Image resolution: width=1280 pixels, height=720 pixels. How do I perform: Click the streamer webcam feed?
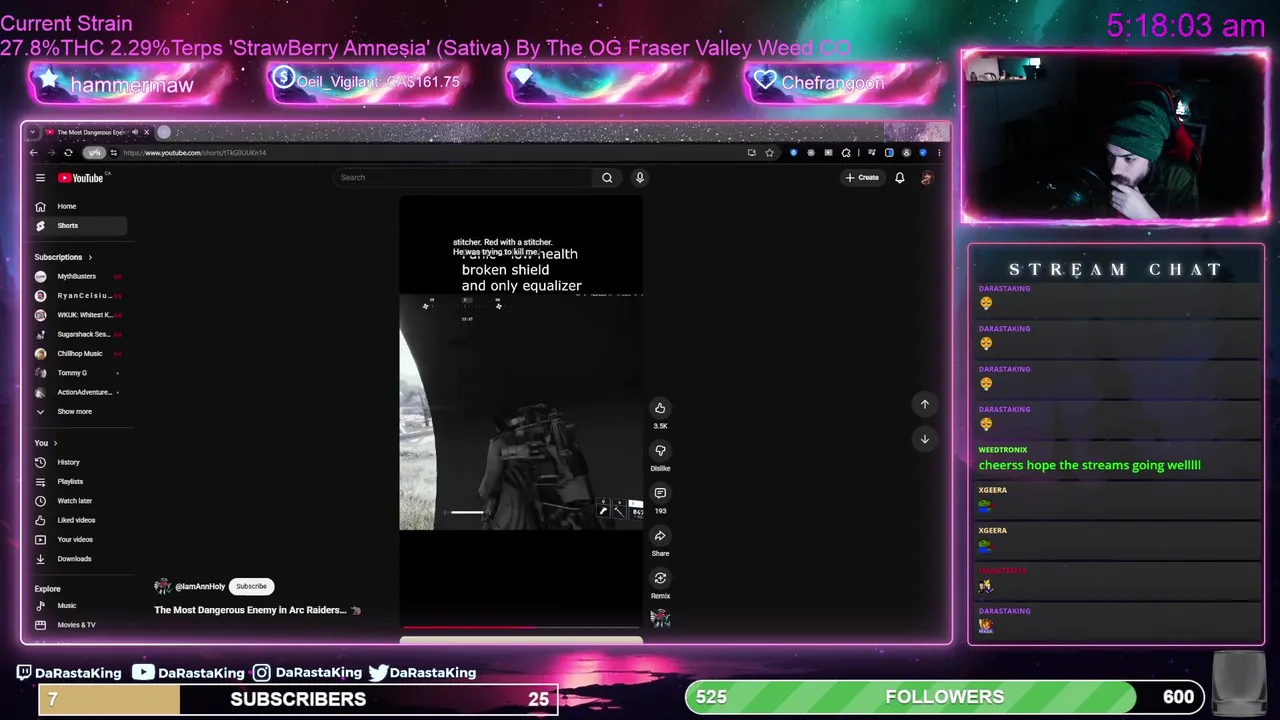(x=1115, y=136)
